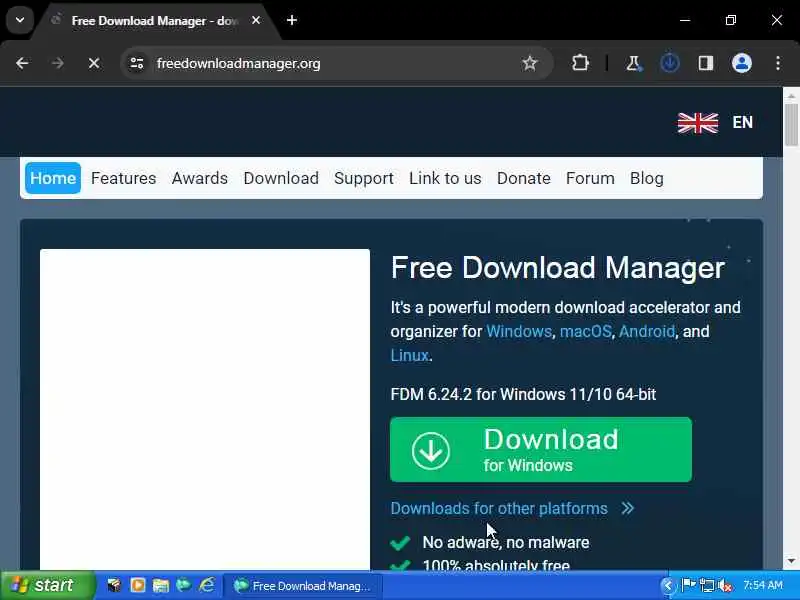Select the Home navigation tab
Screen dimensions: 800x600
[x=53, y=178]
